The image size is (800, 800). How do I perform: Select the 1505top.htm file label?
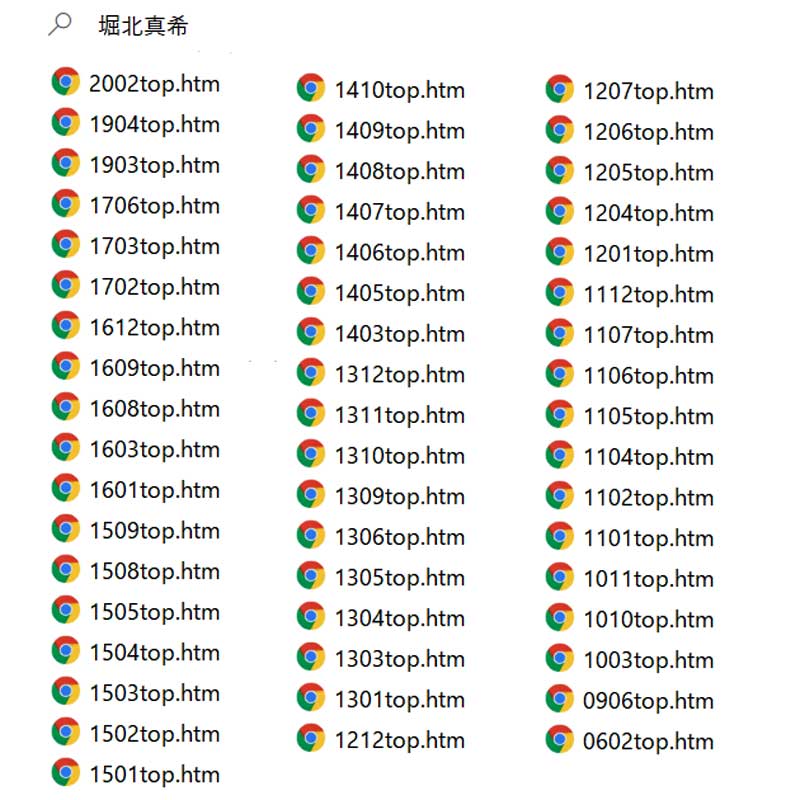pyautogui.click(x=155, y=612)
